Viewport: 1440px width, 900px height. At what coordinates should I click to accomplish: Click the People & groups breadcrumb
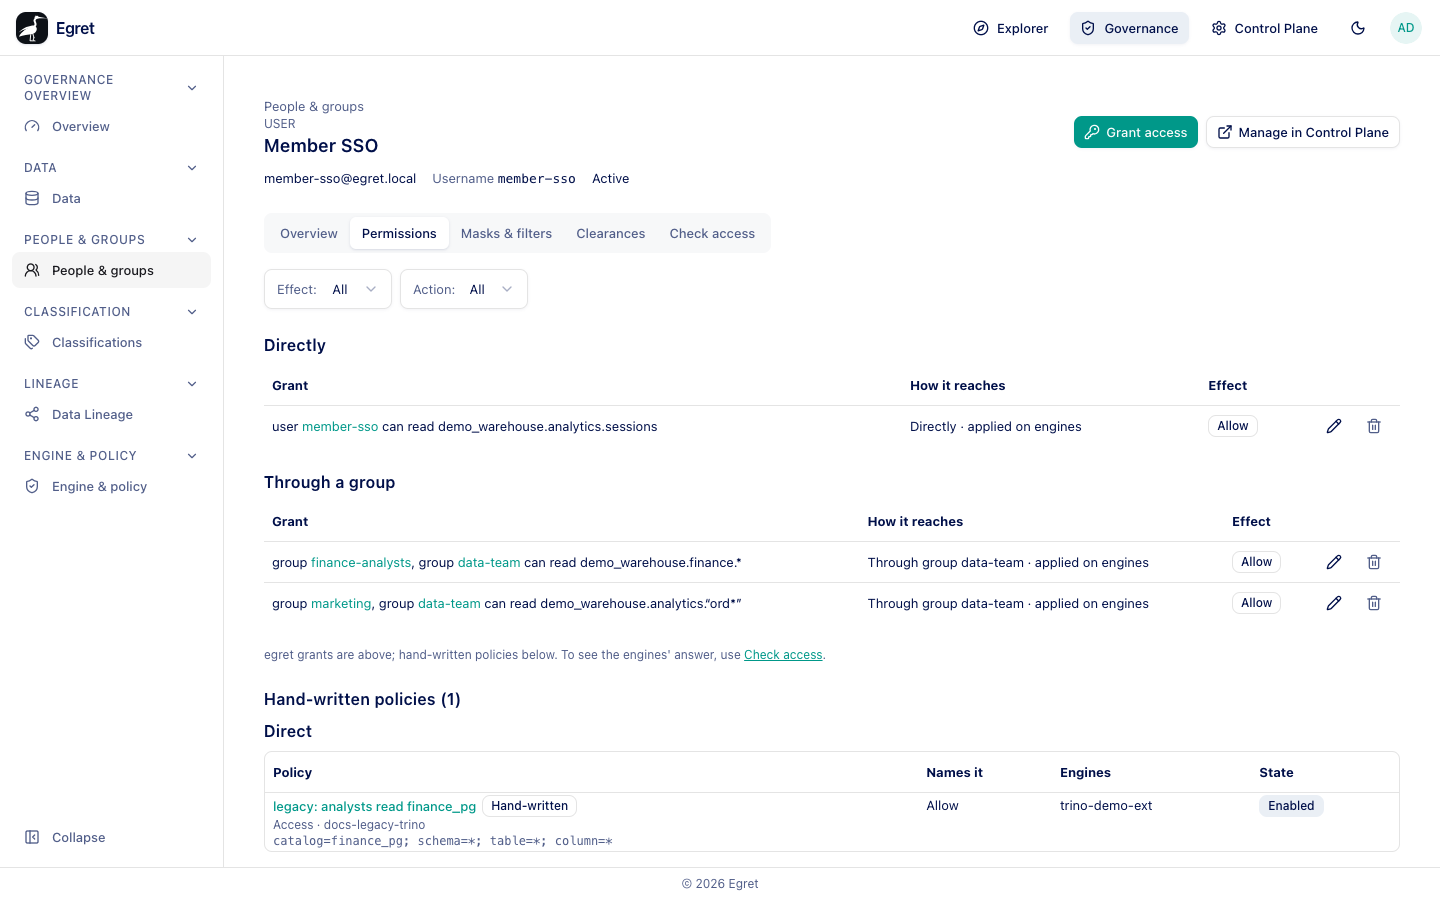click(x=314, y=107)
